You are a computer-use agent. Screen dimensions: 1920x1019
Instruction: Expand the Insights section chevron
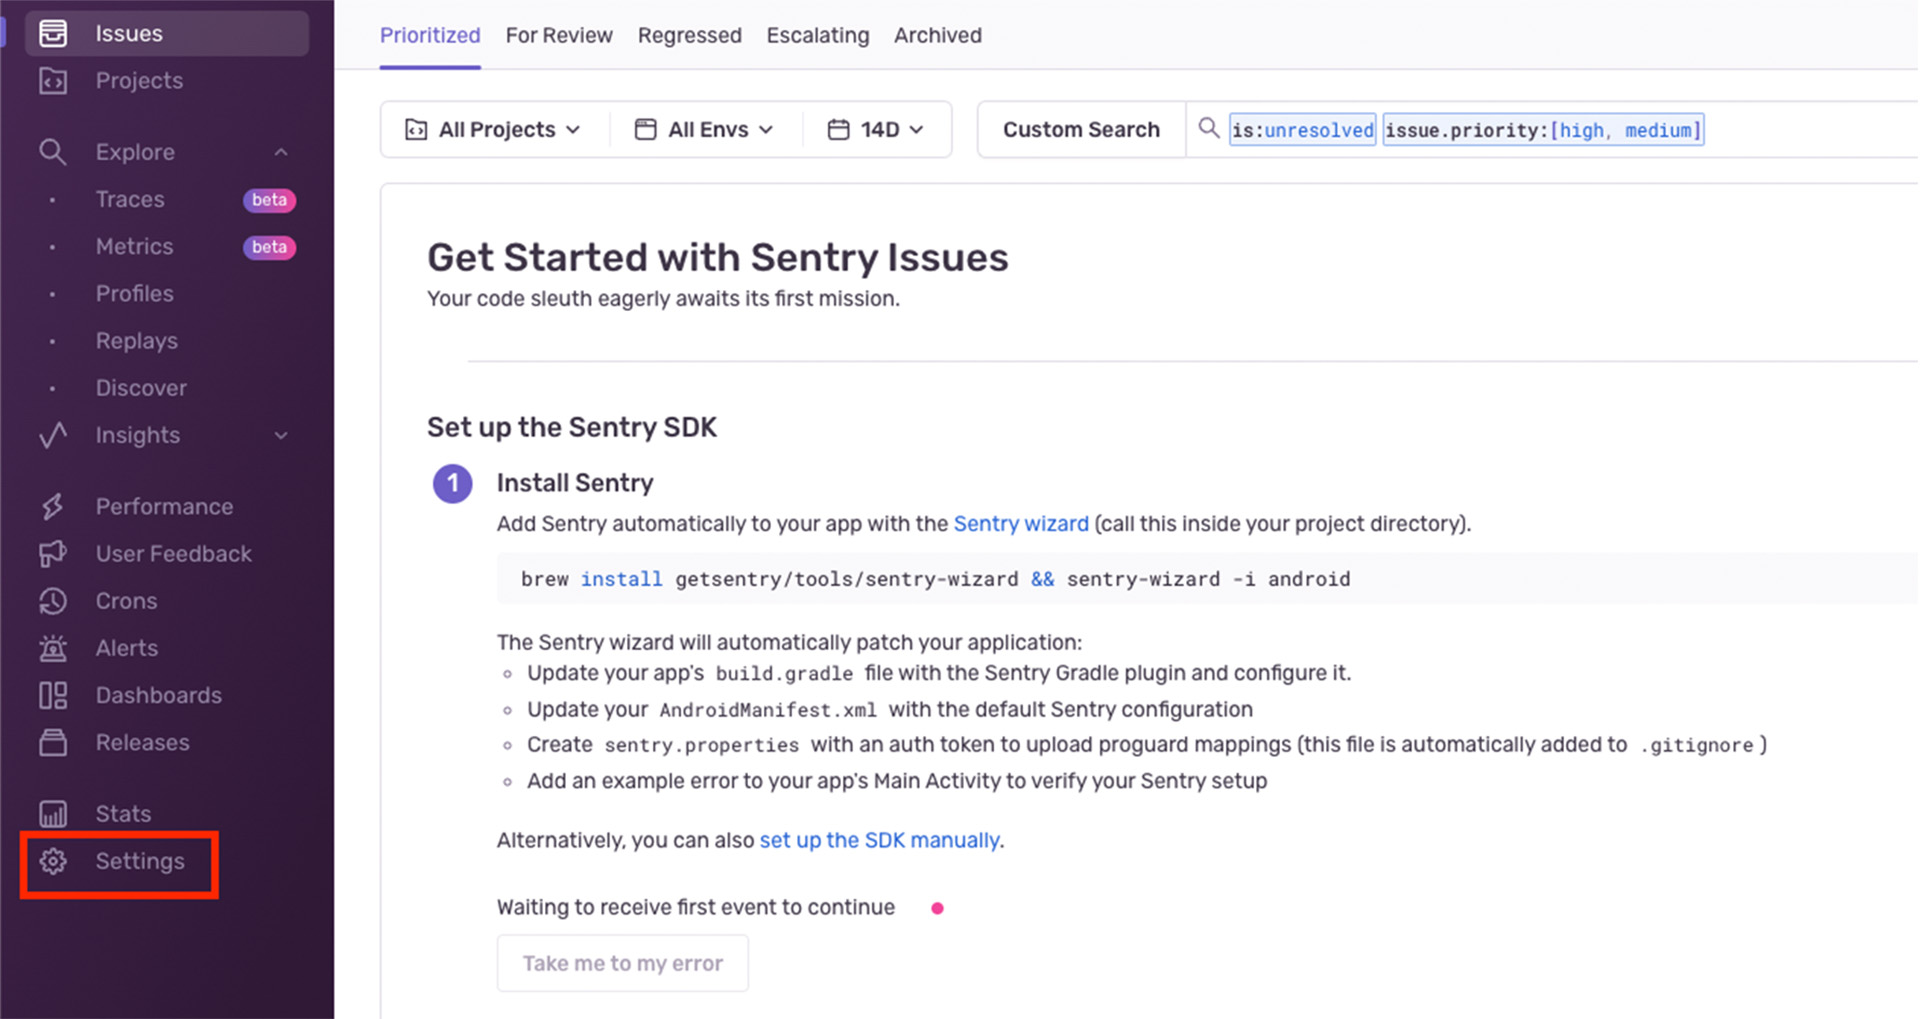pyautogui.click(x=281, y=436)
